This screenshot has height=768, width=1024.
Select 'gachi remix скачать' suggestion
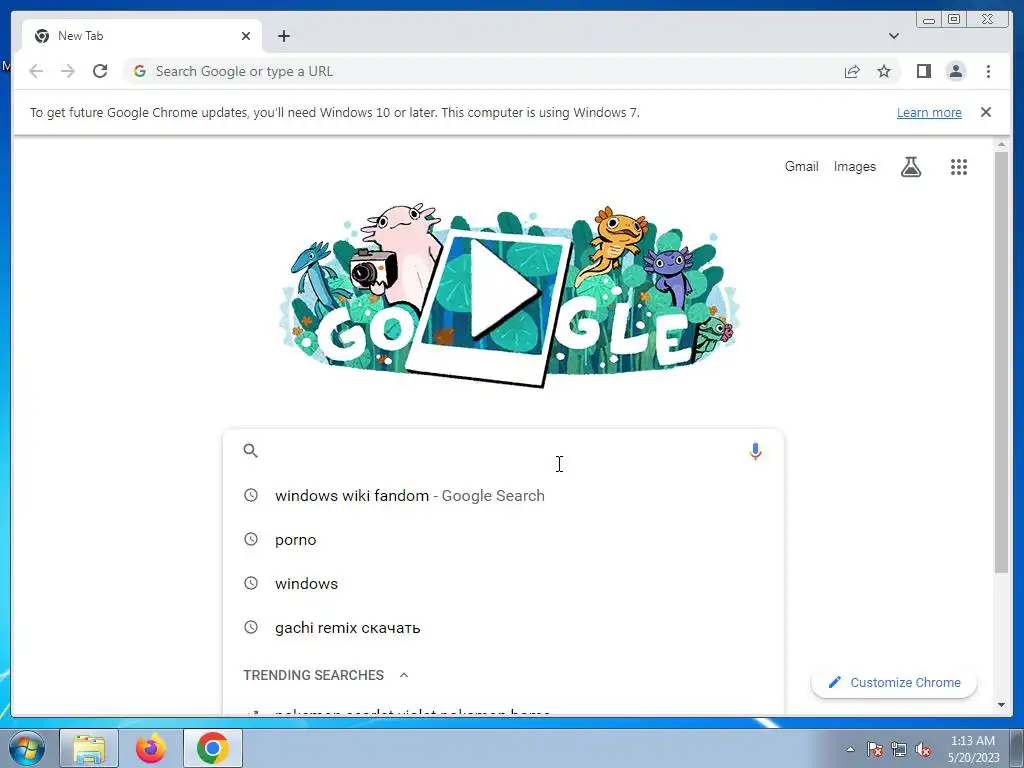(503, 628)
